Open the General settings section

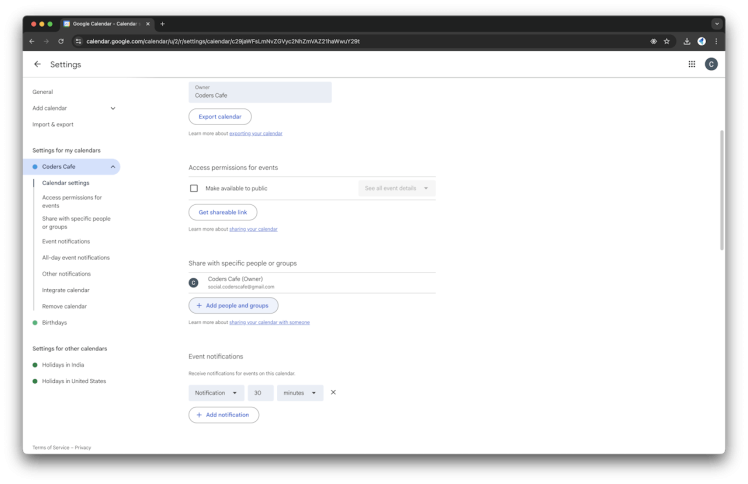click(x=43, y=92)
